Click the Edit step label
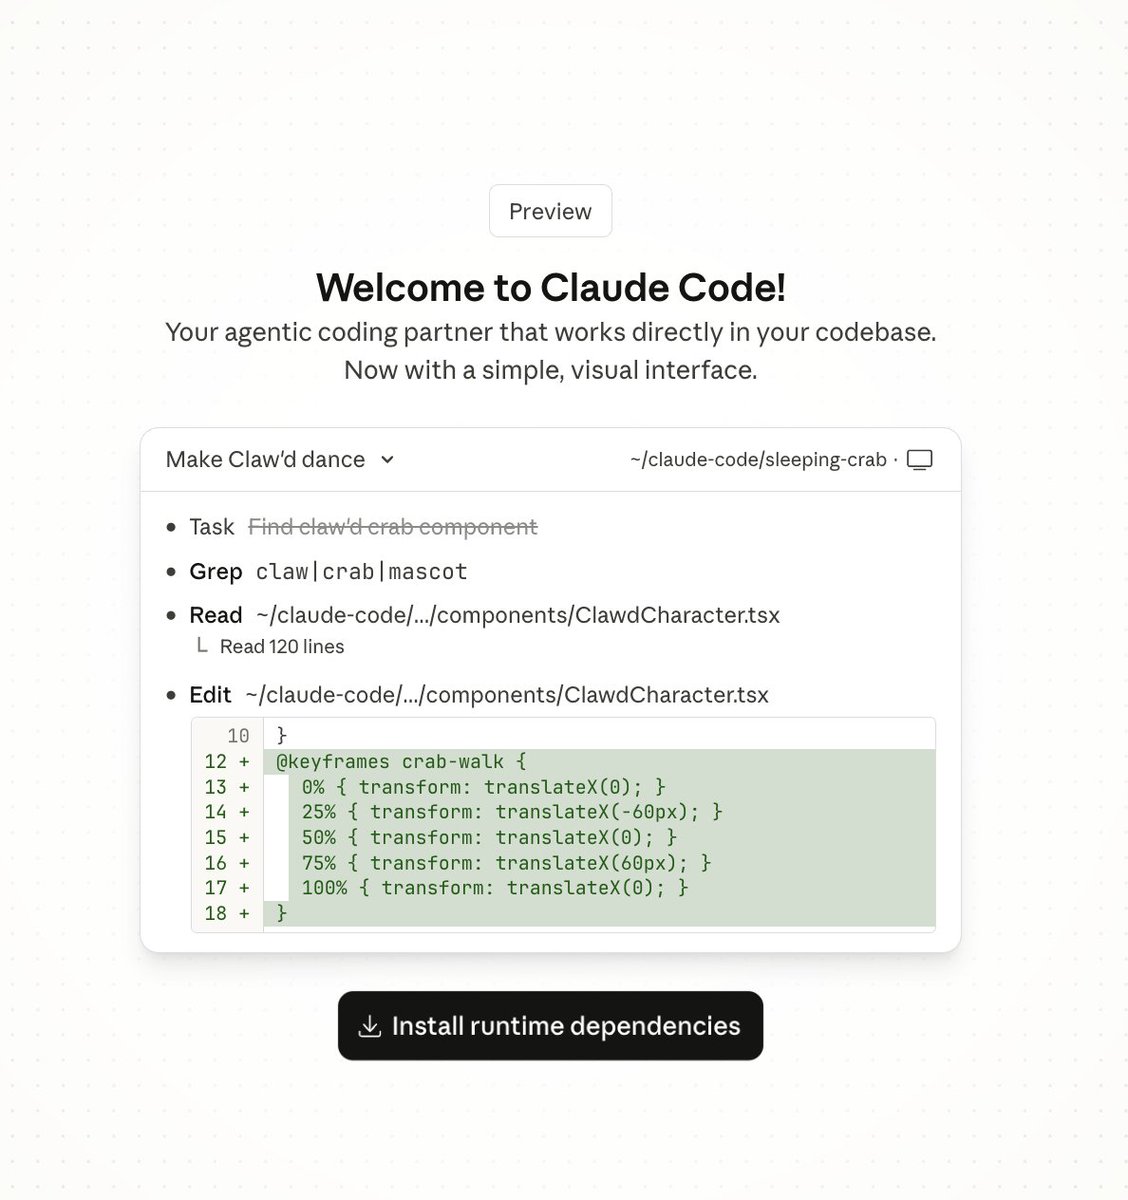This screenshot has width=1128, height=1200. tap(210, 695)
